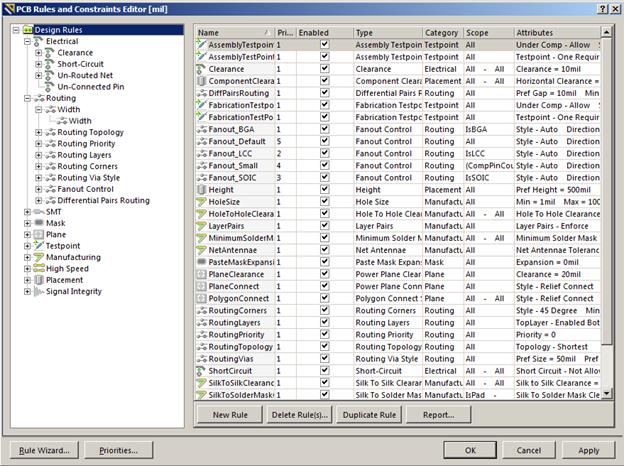This screenshot has height=466, width=624.
Task: Open the Priorities dialog
Action: click(119, 450)
